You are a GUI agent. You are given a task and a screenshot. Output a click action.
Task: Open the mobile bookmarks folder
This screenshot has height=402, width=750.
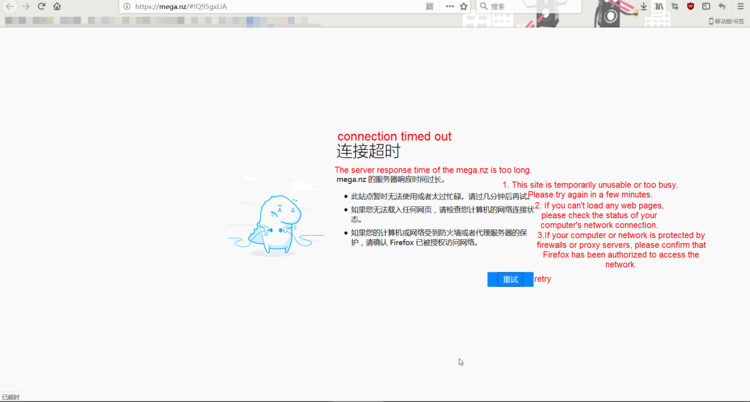(x=727, y=21)
